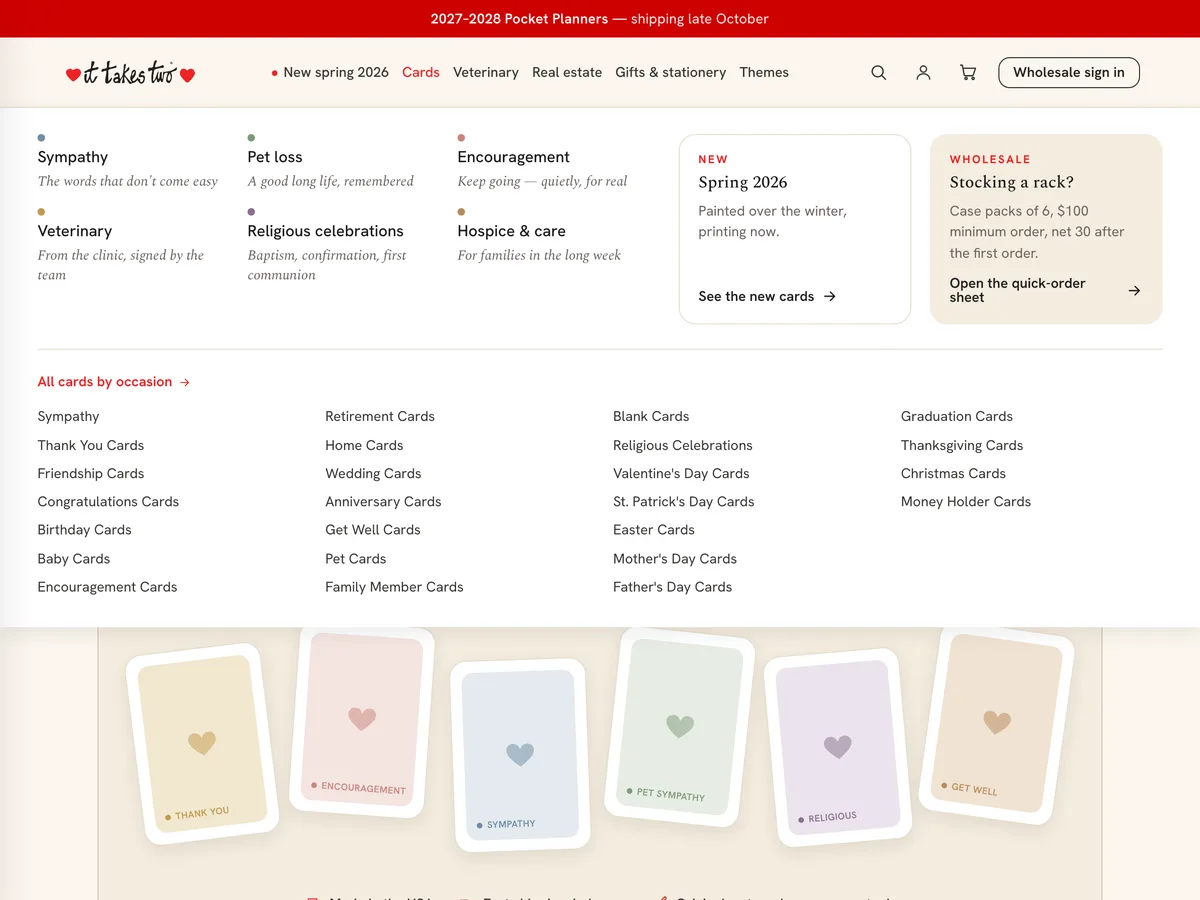Select Anniversary Cards

click(383, 501)
